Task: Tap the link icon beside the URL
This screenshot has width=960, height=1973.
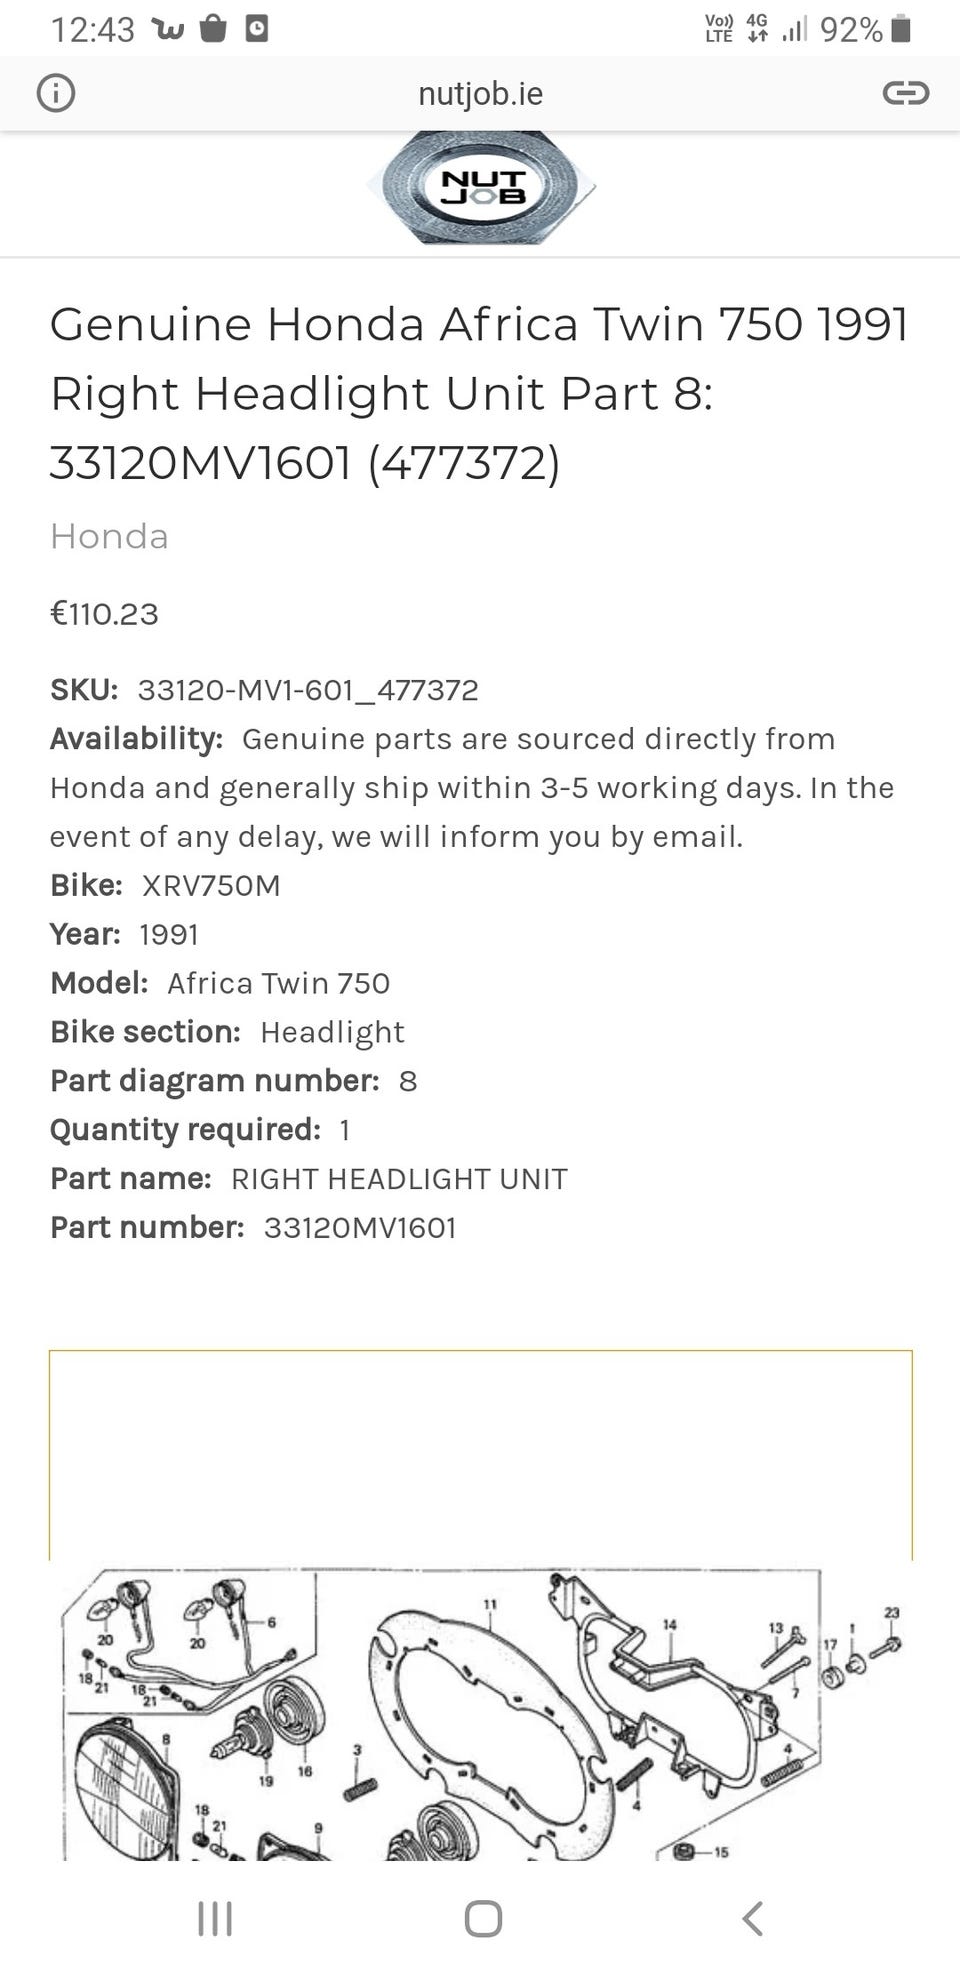Action: click(x=905, y=93)
